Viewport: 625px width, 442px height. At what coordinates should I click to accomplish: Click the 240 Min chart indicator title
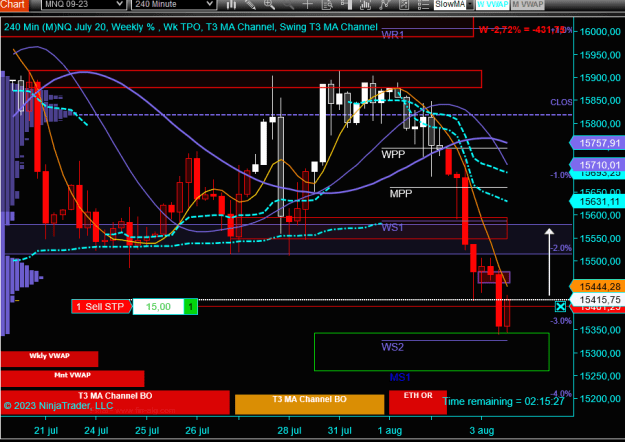click(191, 27)
